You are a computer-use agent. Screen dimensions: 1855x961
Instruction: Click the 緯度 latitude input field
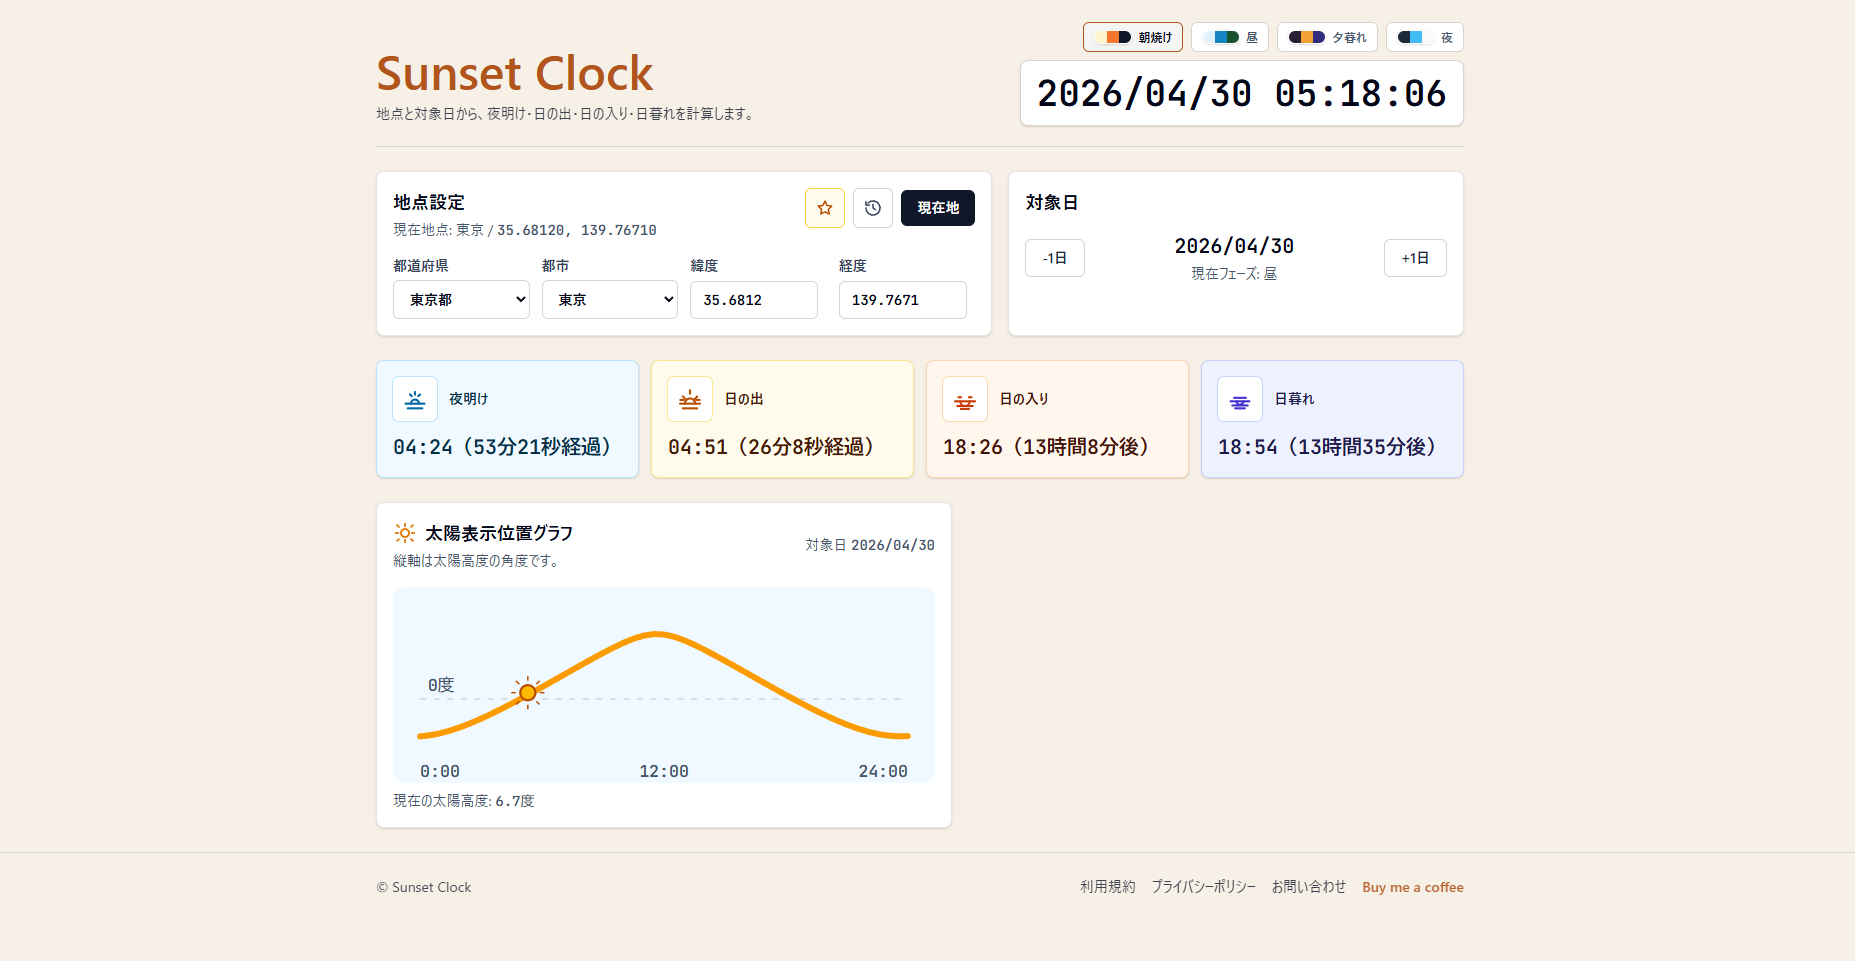[x=753, y=299]
